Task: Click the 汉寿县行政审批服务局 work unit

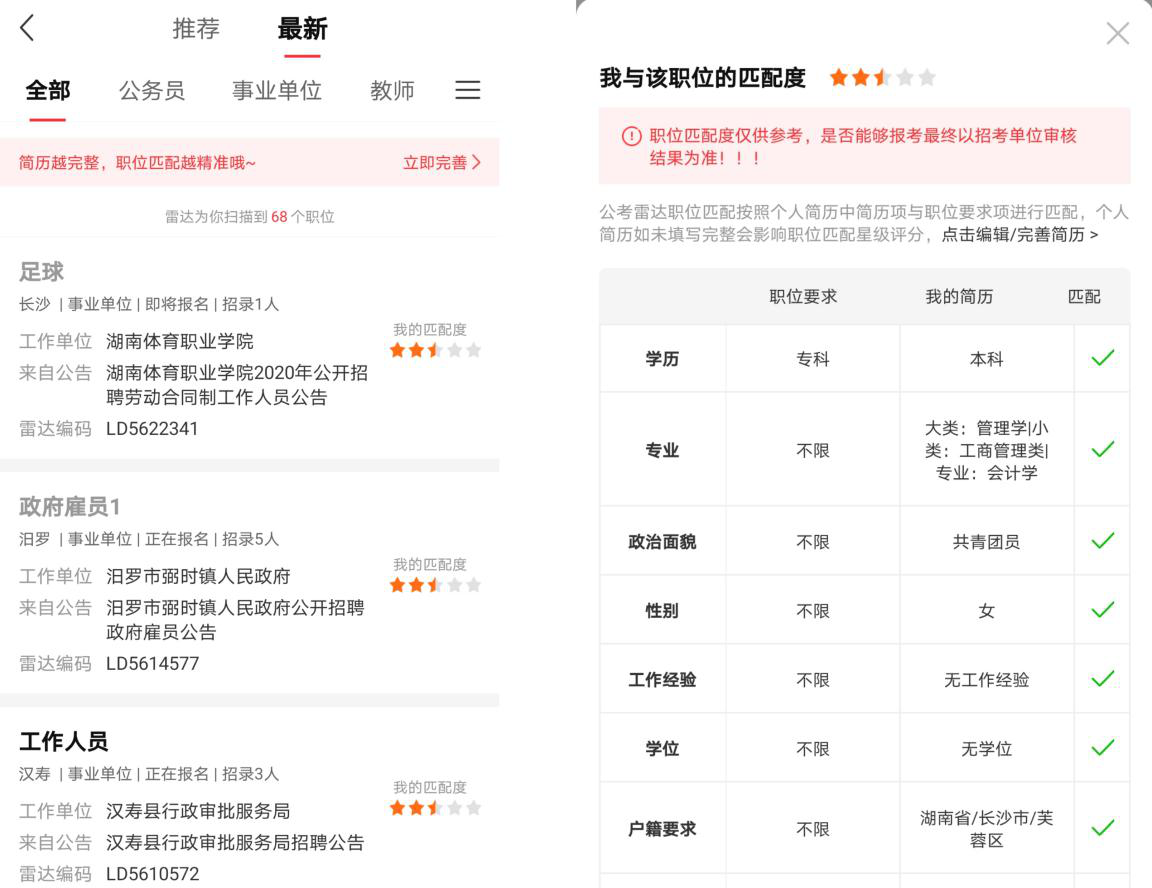Action: coord(198,811)
